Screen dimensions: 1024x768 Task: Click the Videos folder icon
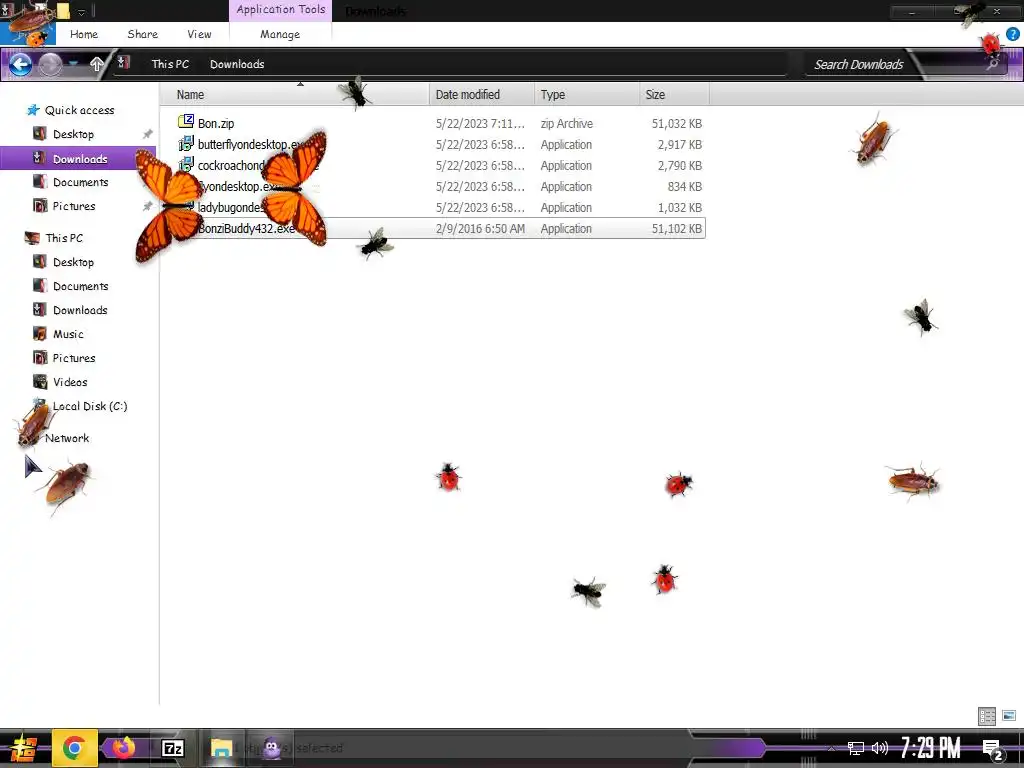pos(40,381)
